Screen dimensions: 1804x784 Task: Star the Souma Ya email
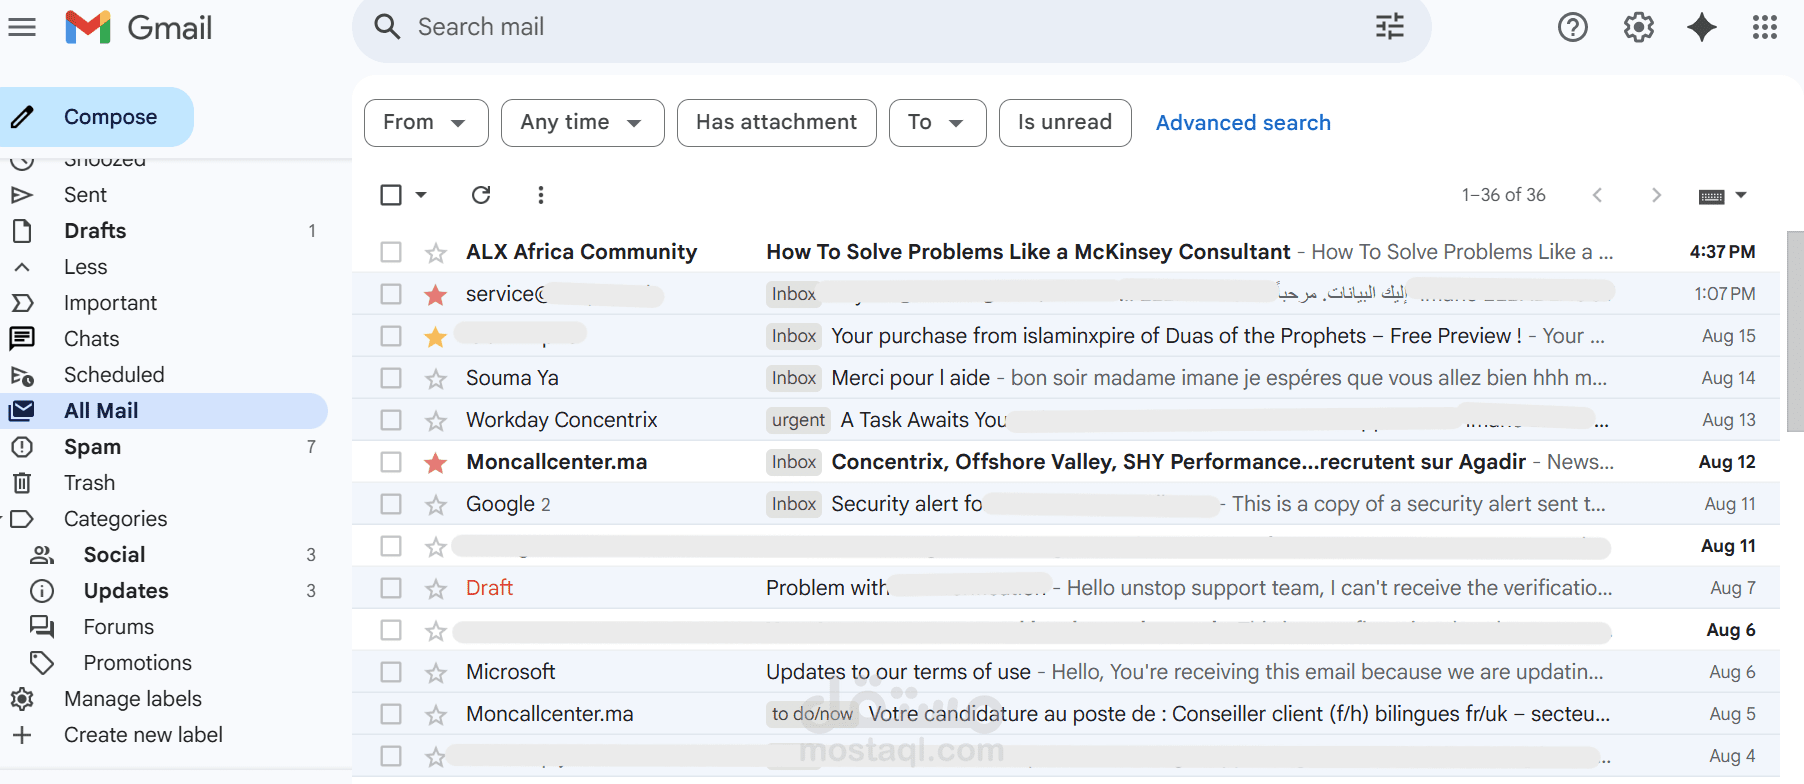coord(435,379)
